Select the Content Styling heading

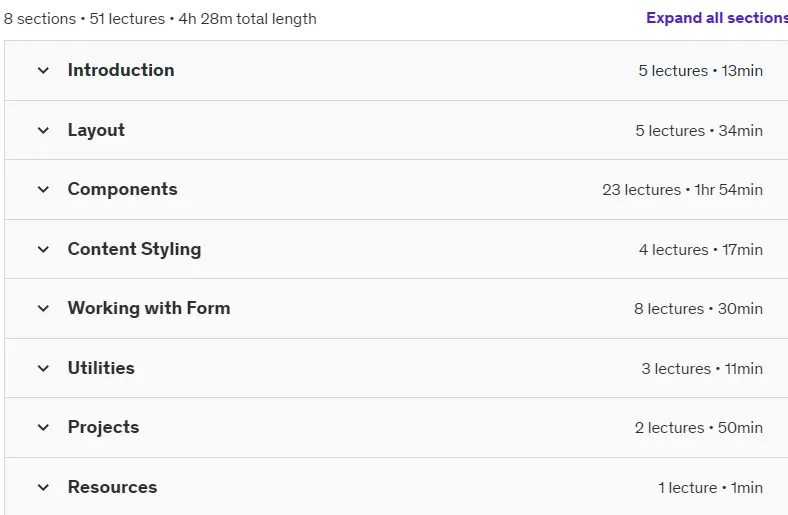[x=135, y=249]
